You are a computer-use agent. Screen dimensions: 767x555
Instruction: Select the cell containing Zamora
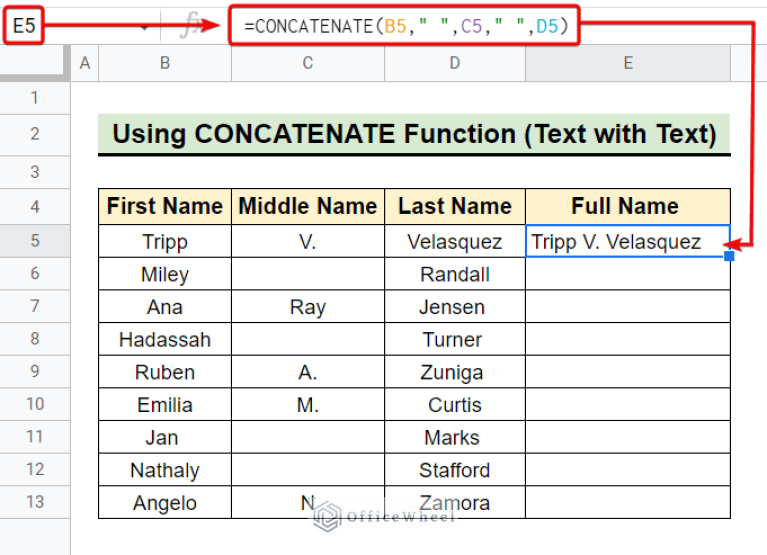455,502
